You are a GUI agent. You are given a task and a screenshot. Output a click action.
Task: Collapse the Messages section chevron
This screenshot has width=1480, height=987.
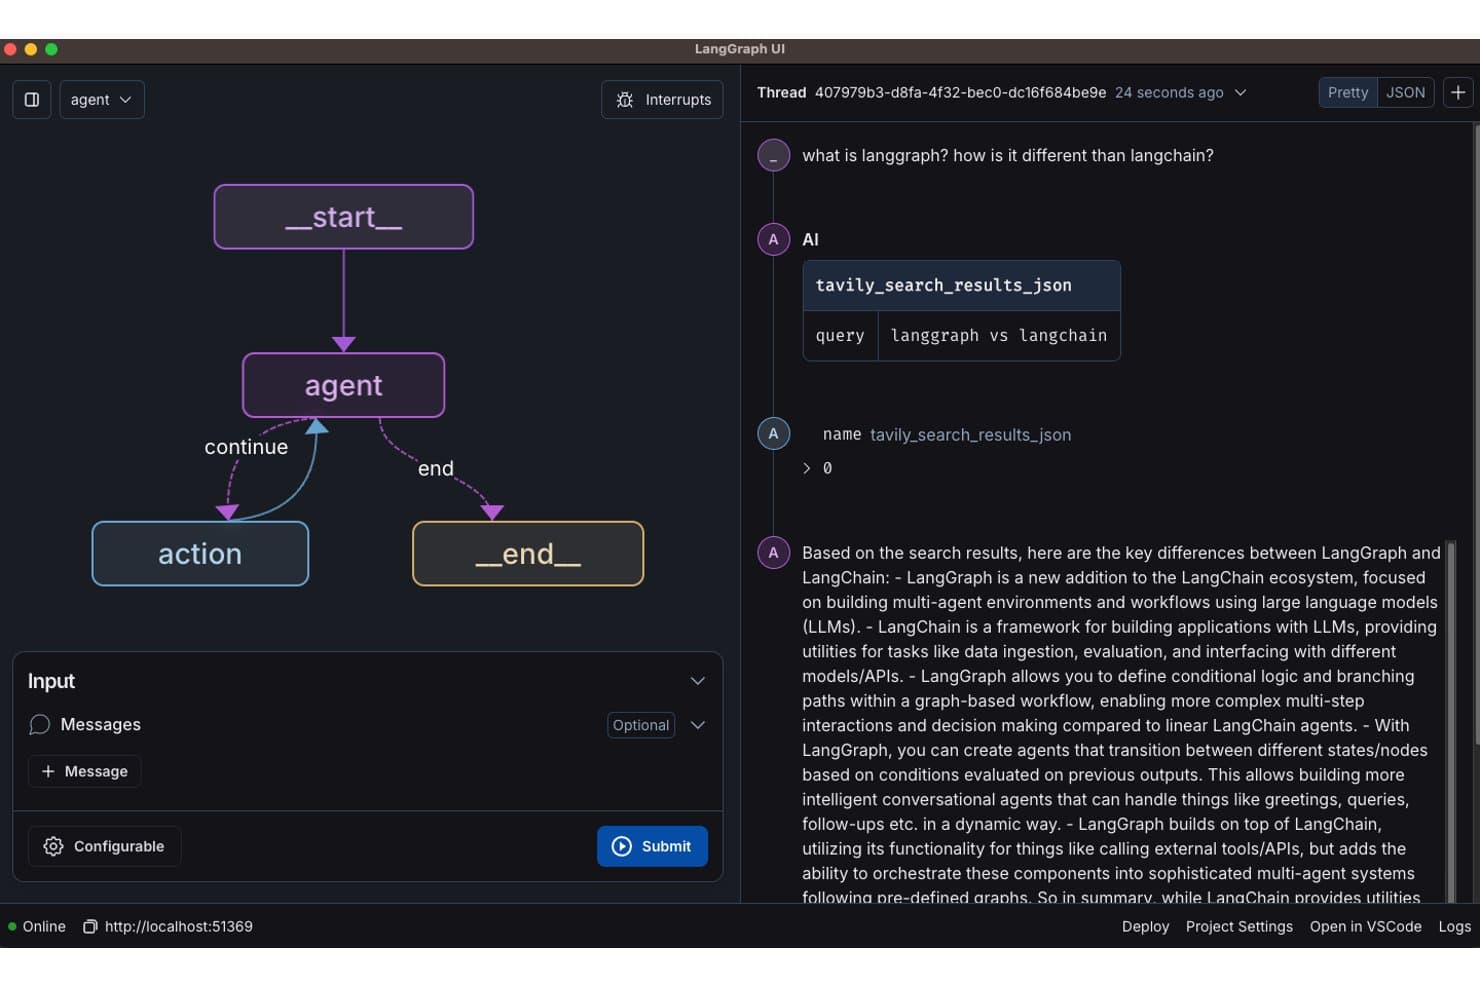click(x=698, y=725)
